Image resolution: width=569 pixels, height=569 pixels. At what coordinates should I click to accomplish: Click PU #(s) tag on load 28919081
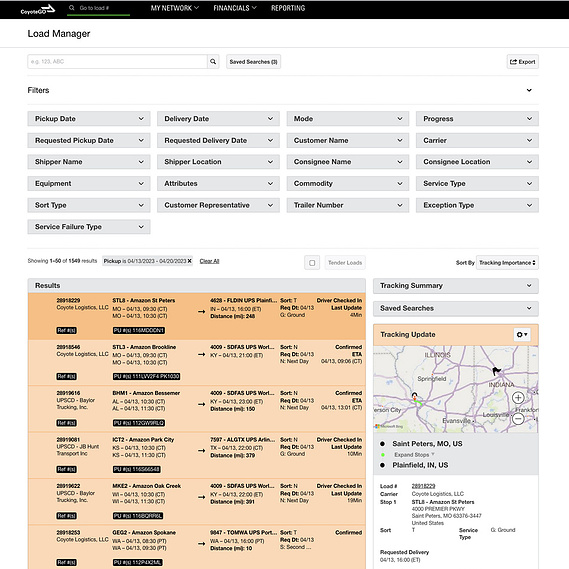[x=136, y=470]
